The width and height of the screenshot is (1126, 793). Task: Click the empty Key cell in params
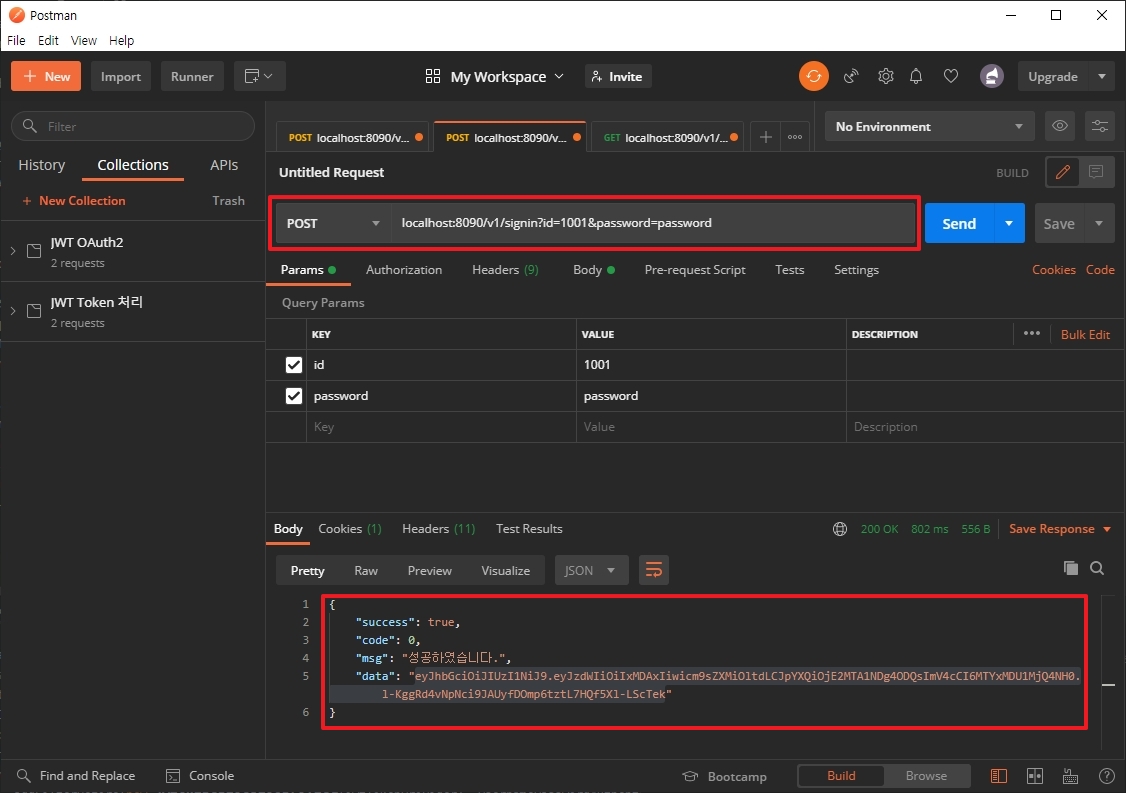tap(442, 427)
